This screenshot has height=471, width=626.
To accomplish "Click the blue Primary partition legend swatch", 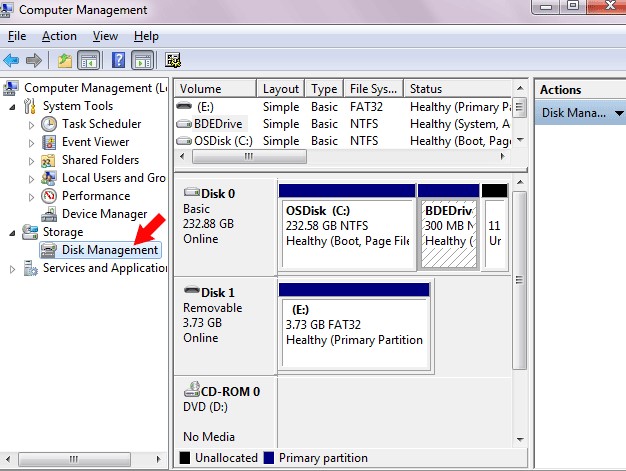I will click(269, 458).
